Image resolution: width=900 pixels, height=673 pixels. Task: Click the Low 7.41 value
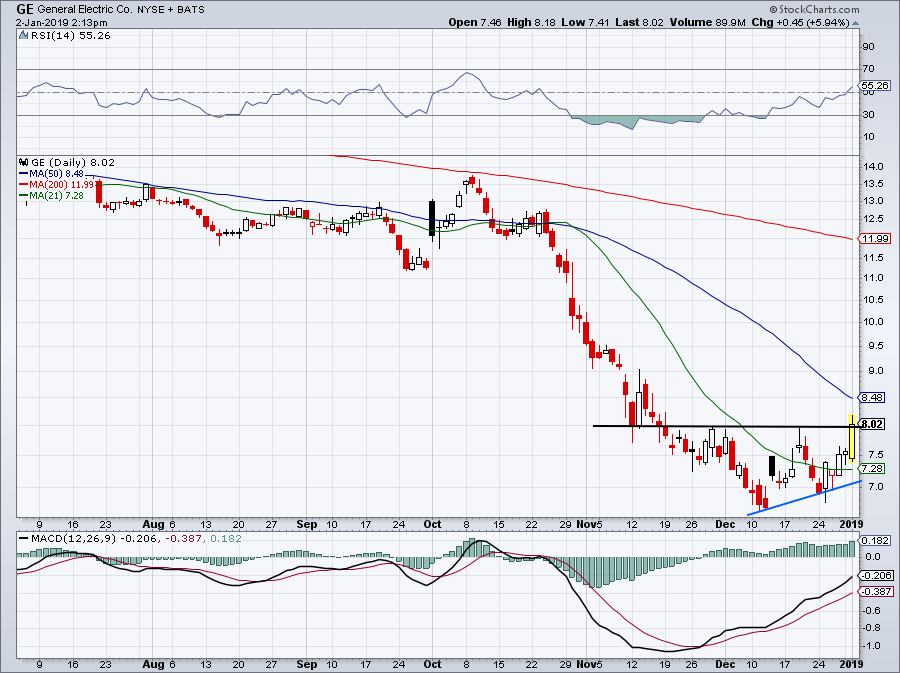(585, 22)
